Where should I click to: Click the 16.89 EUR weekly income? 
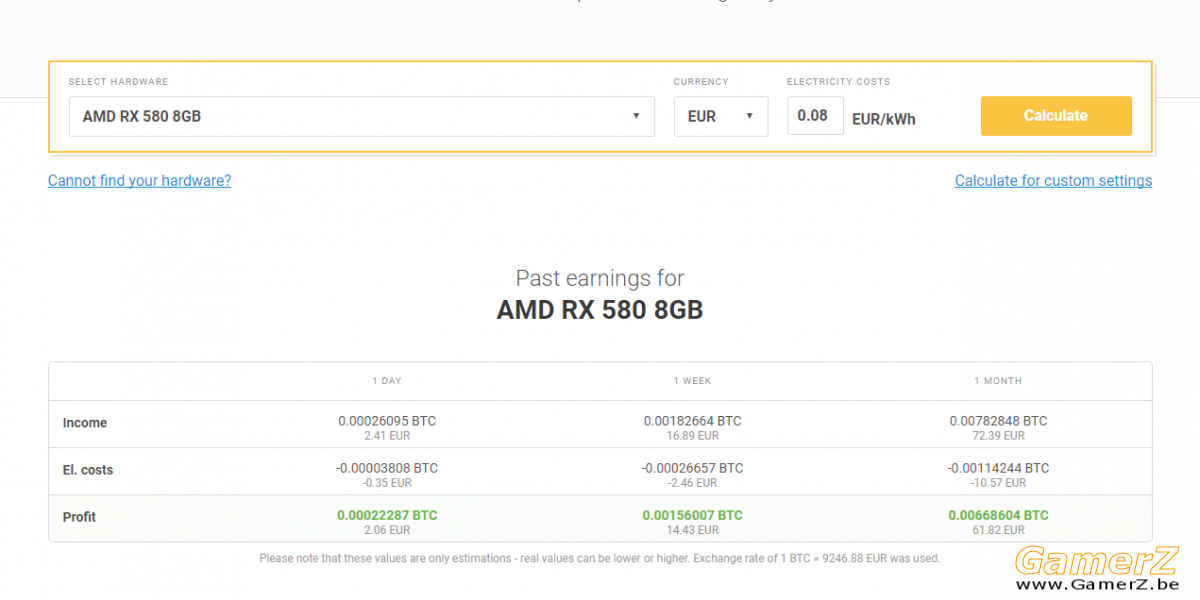point(692,436)
